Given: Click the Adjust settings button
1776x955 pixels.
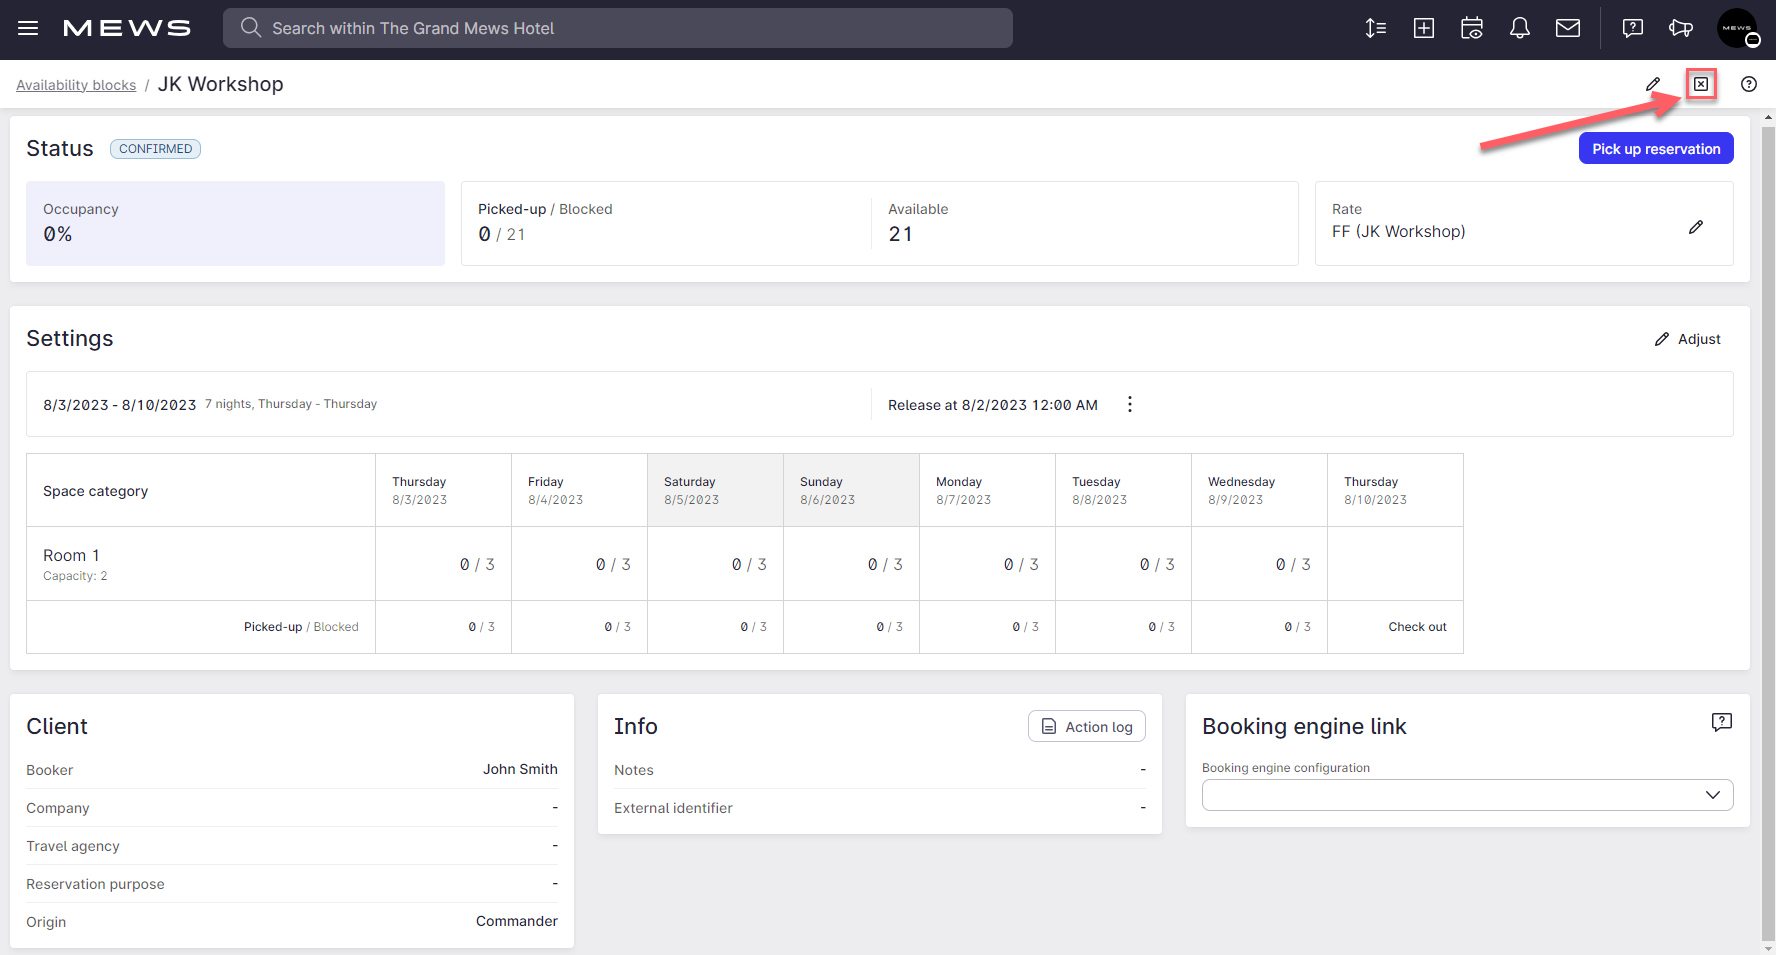Looking at the screenshot, I should pyautogui.click(x=1687, y=339).
